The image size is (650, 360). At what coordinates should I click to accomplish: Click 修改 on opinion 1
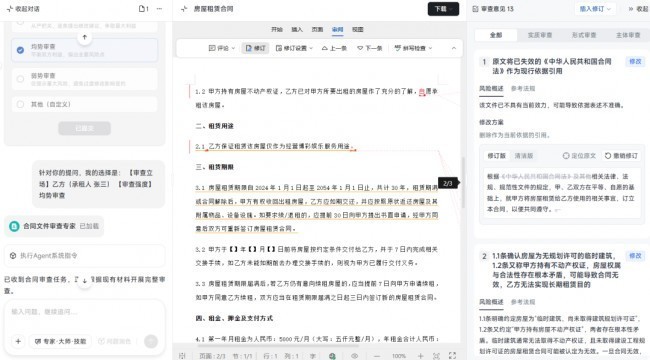click(x=635, y=61)
